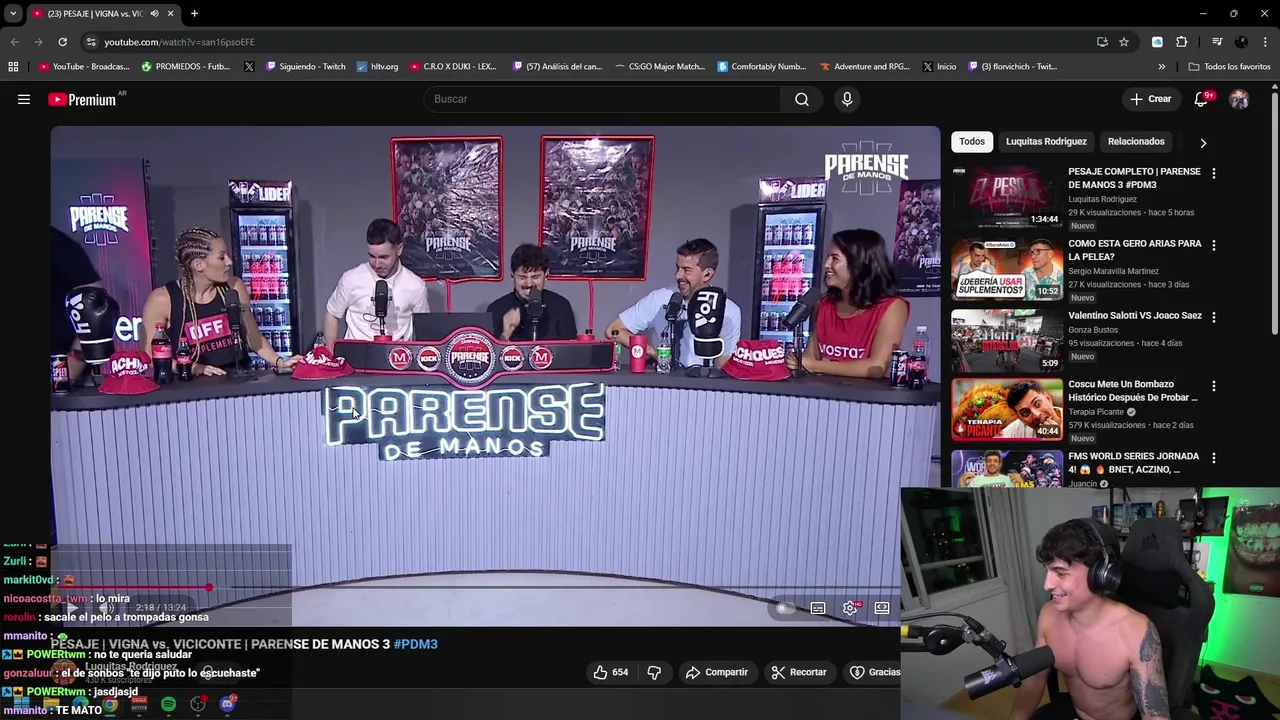Open hltv.org bookmark
The height and width of the screenshot is (720, 1280).
[x=377, y=67]
